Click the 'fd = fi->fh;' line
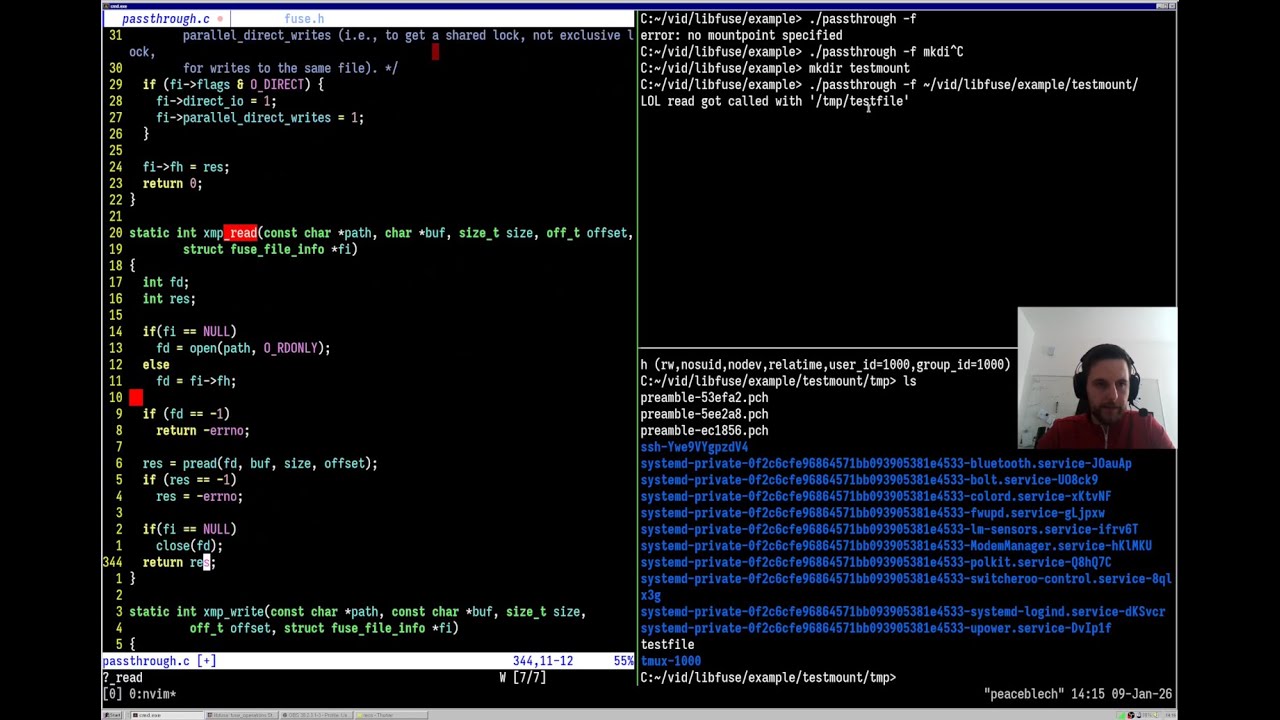 [x=196, y=381]
